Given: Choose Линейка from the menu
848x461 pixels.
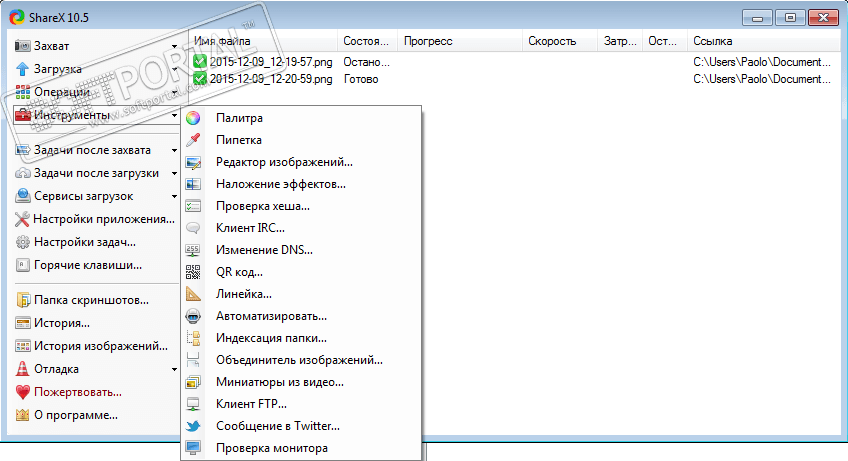Looking at the screenshot, I should coord(301,294).
